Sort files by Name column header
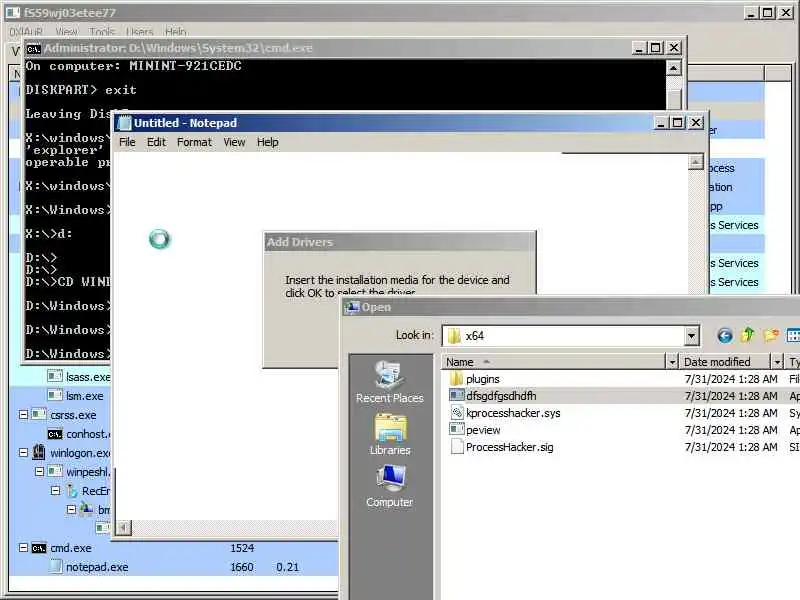Screen dimensions: 800x600 tap(554, 362)
